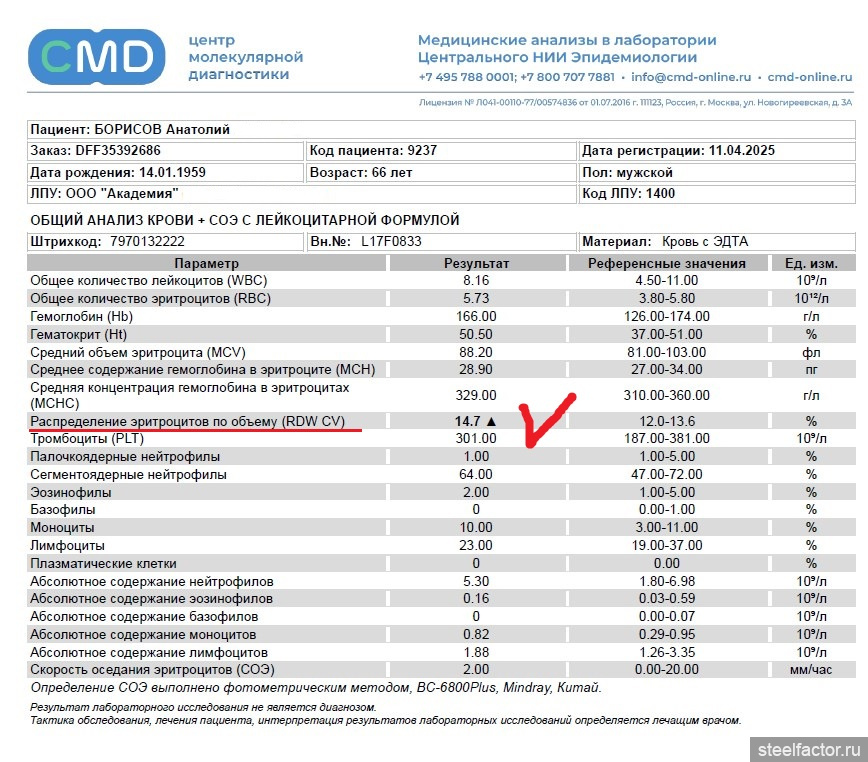Select "Дата регистрации: 11.04.2025" cell

pos(717,151)
